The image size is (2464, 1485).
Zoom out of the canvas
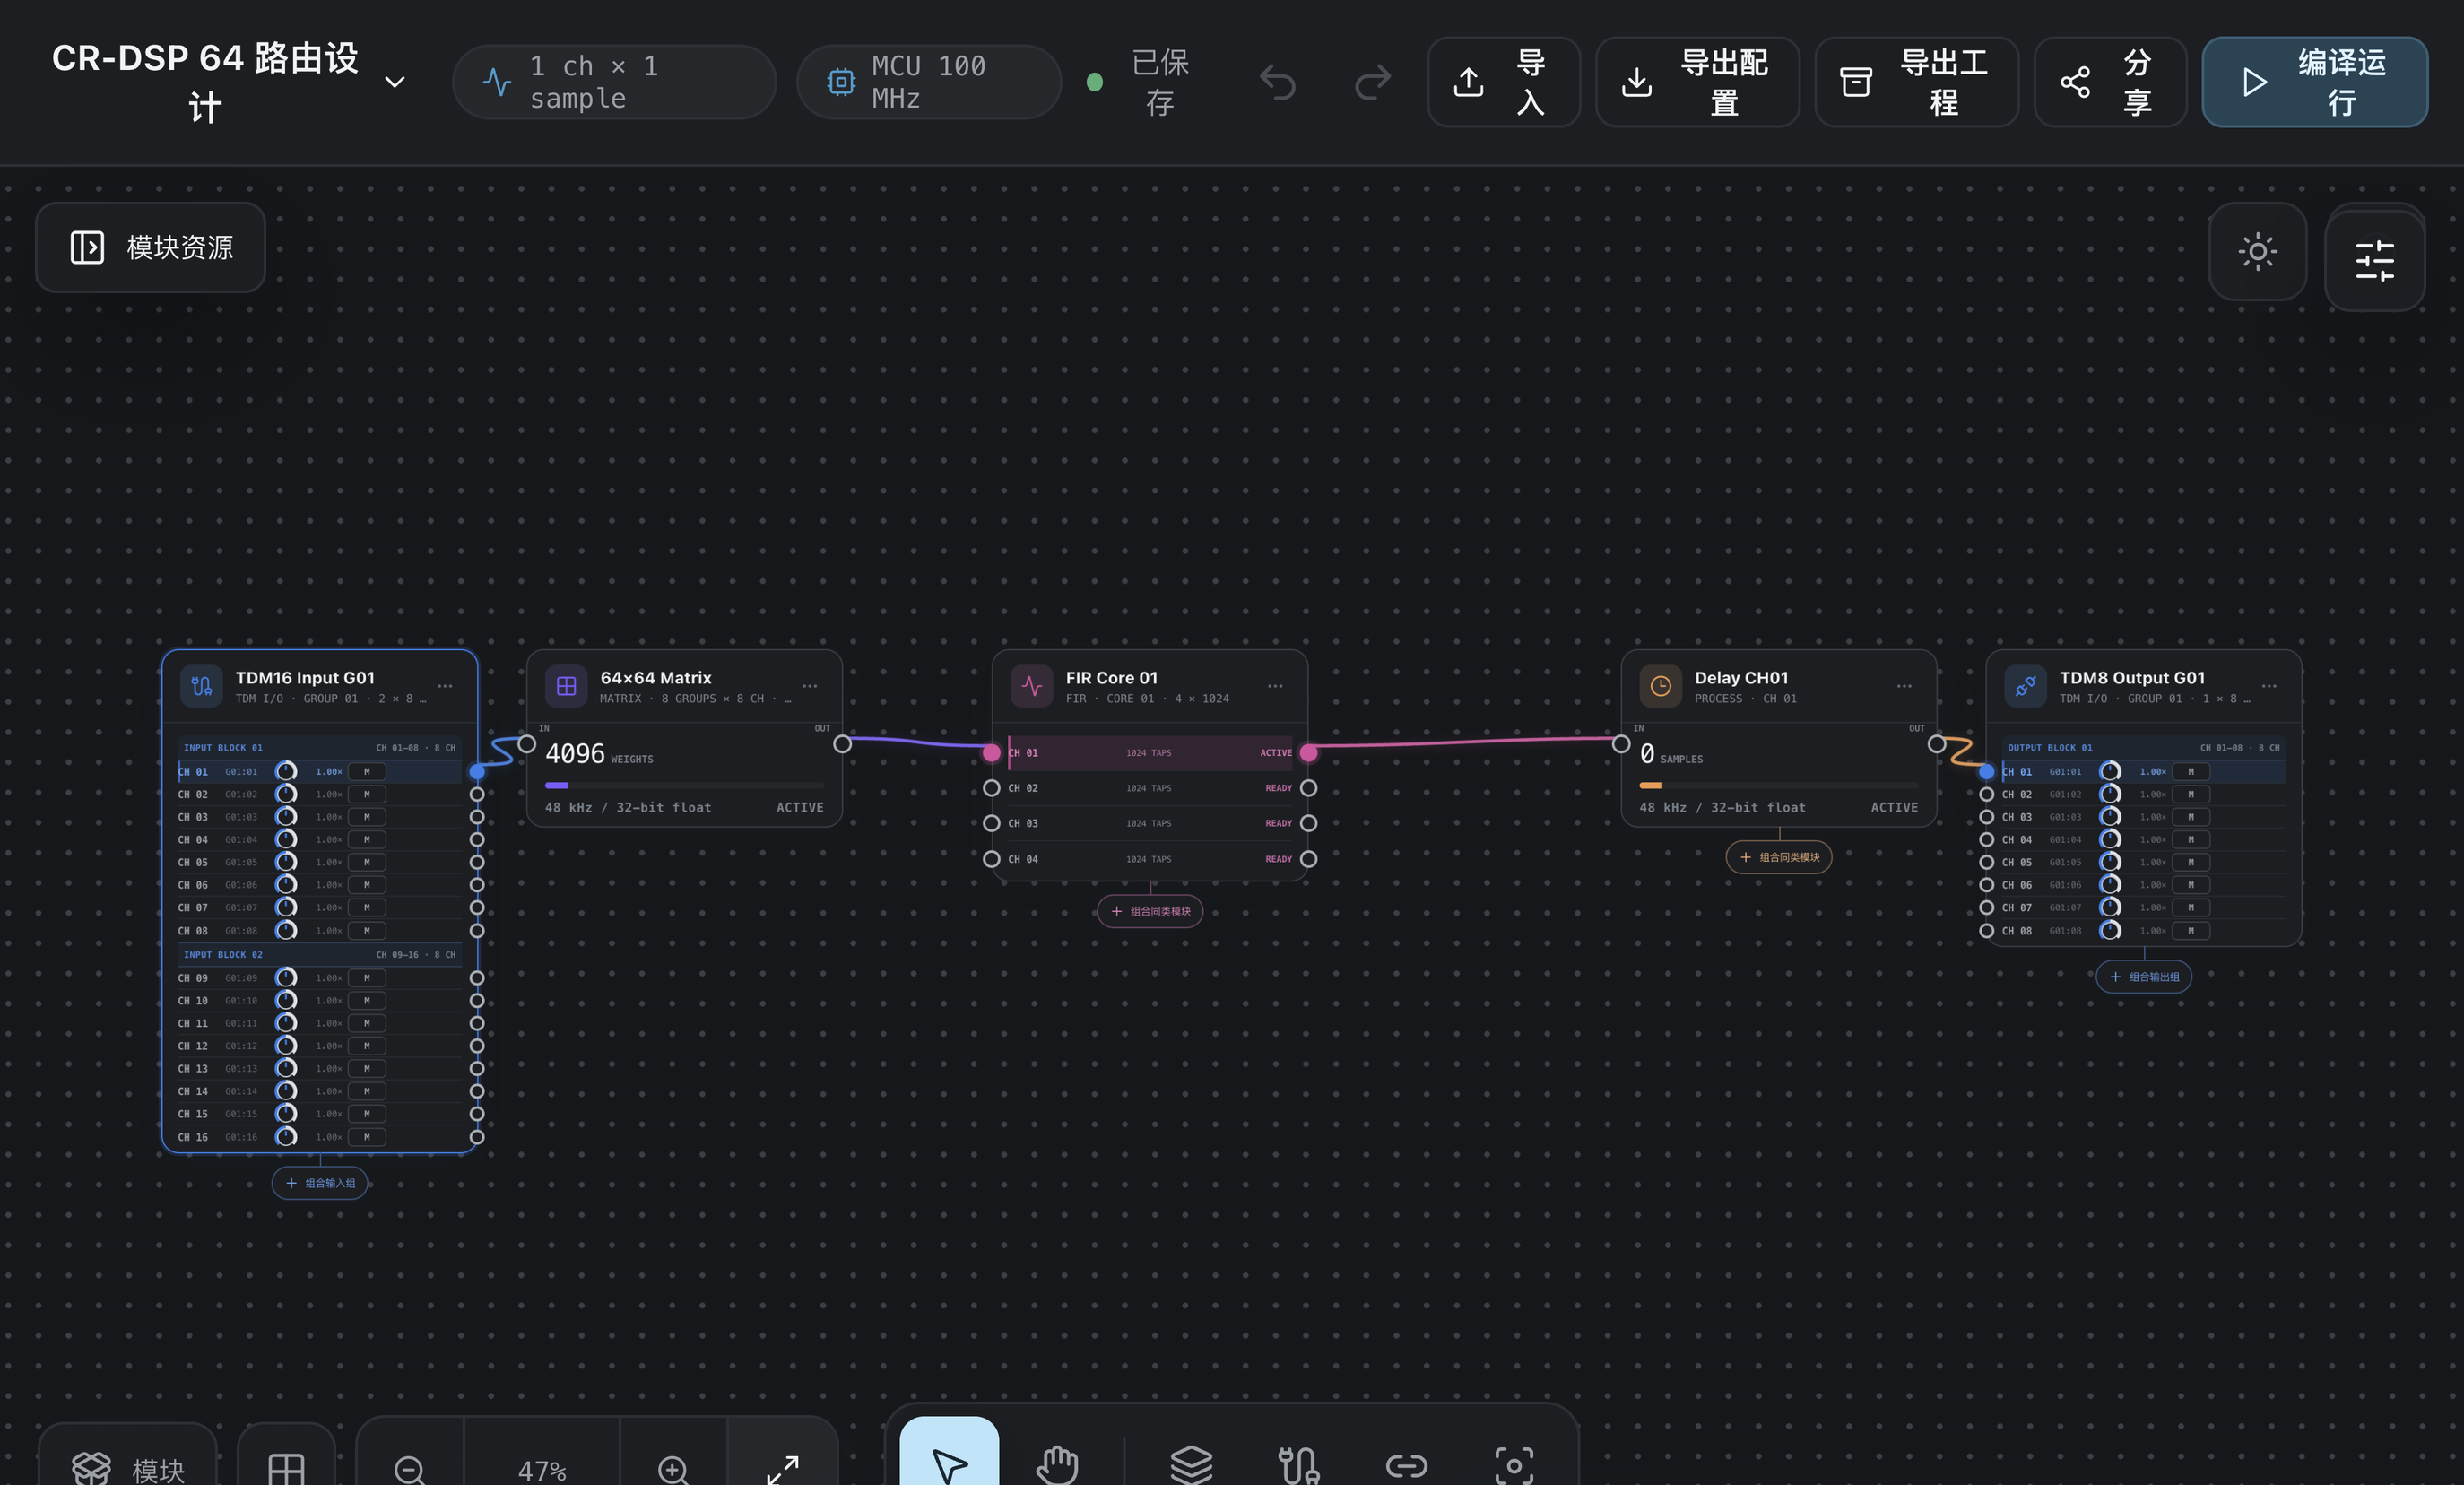click(410, 1468)
